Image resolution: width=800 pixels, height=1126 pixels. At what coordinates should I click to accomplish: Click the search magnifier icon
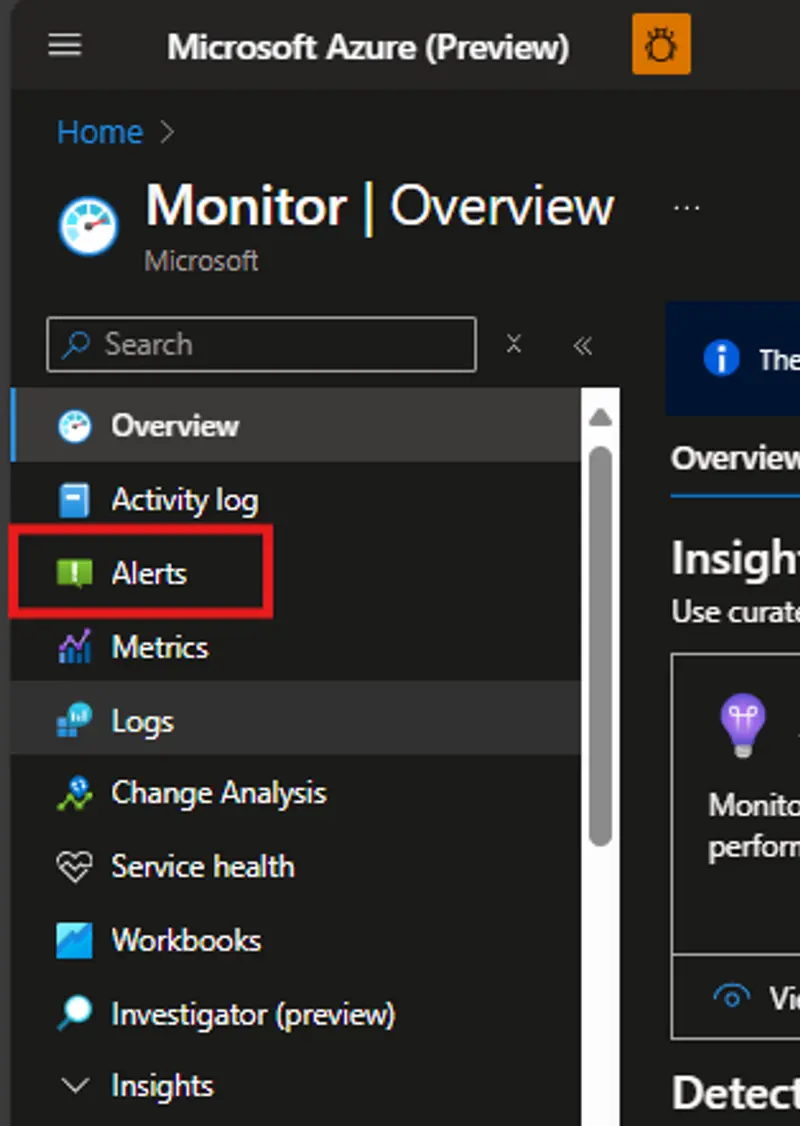pyautogui.click(x=75, y=345)
